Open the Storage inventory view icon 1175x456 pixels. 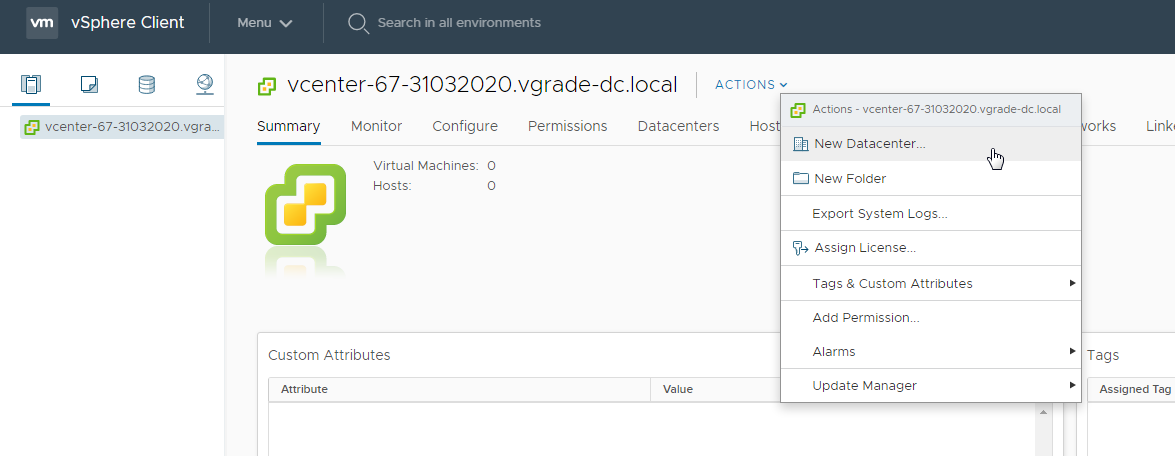tap(147, 85)
